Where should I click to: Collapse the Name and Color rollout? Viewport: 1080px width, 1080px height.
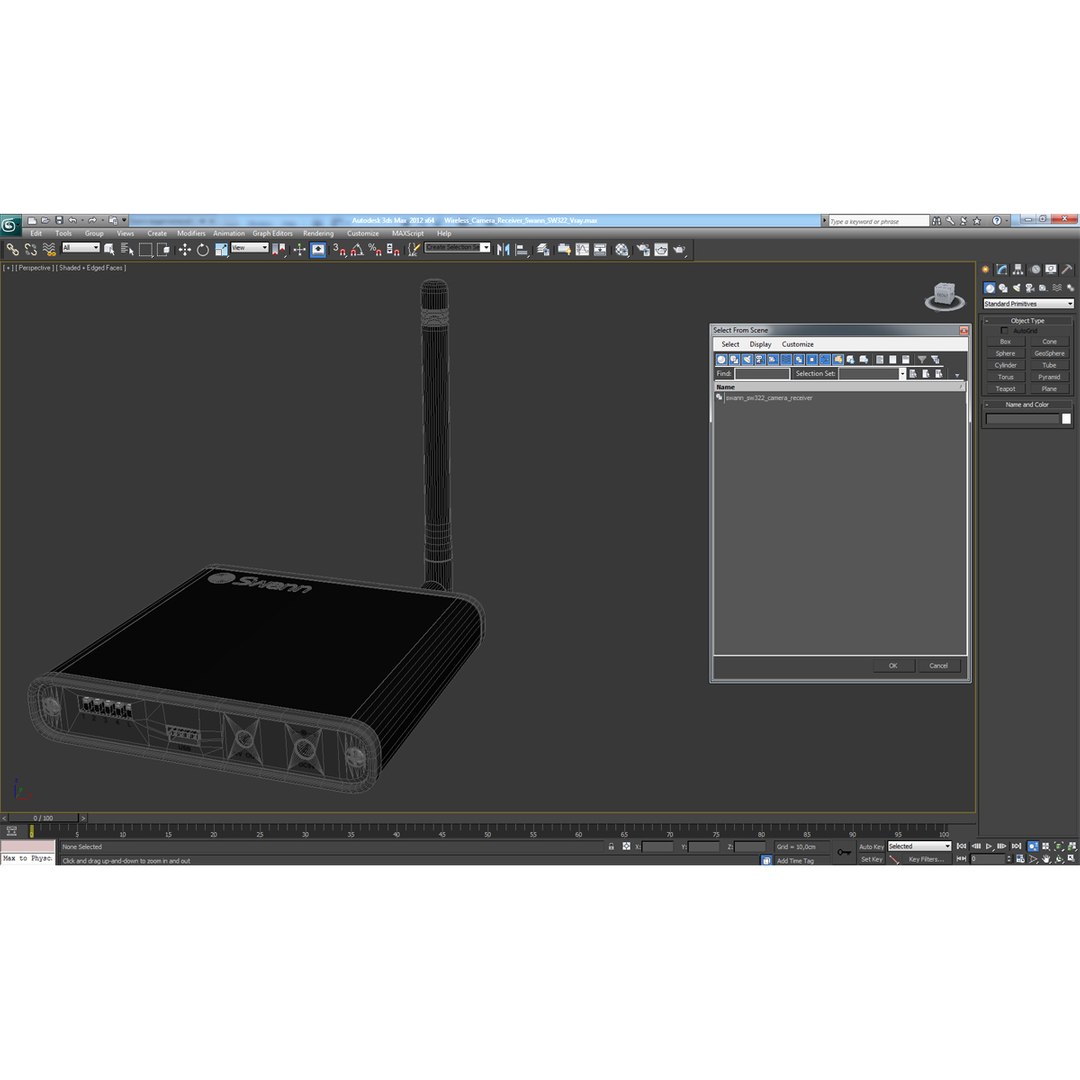point(1027,405)
